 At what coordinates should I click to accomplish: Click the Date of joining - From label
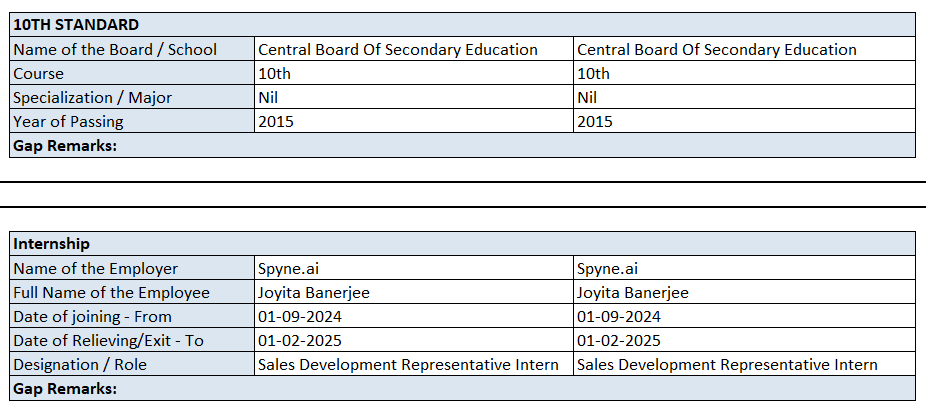click(x=93, y=316)
